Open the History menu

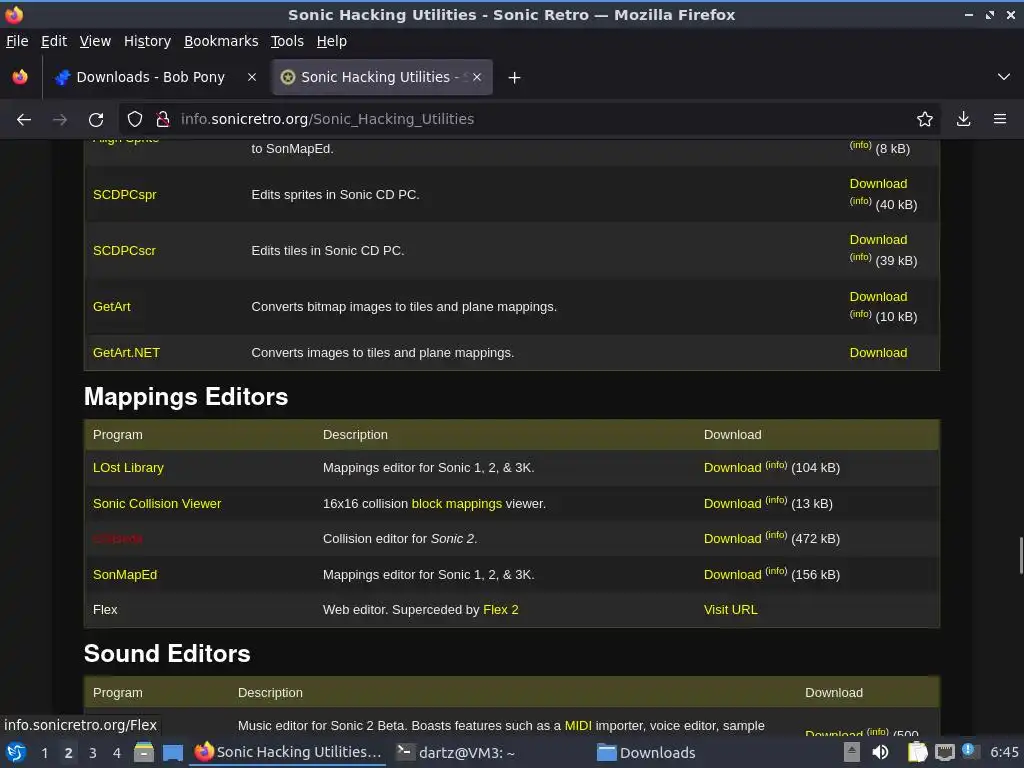148,41
